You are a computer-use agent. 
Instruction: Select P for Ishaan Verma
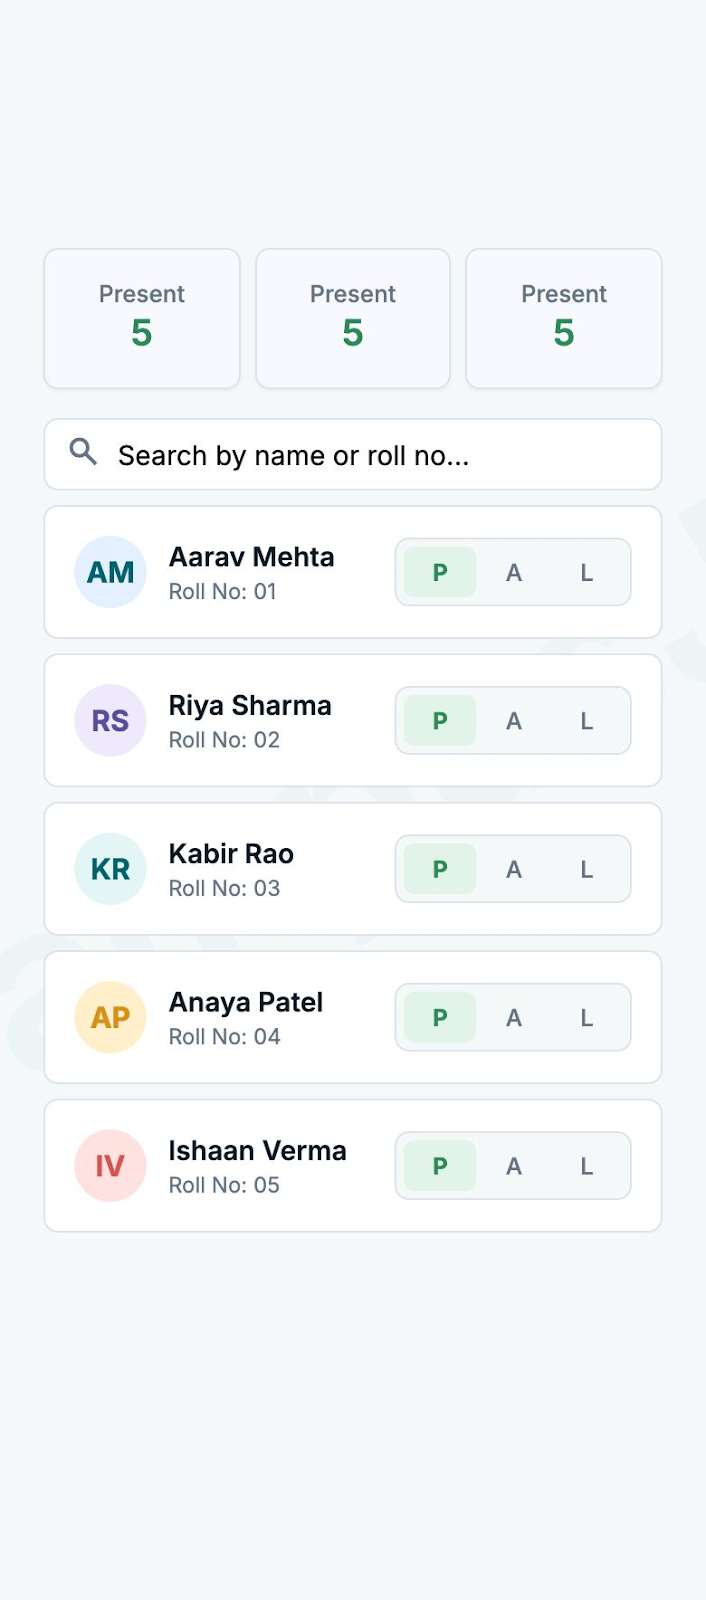(x=440, y=1165)
